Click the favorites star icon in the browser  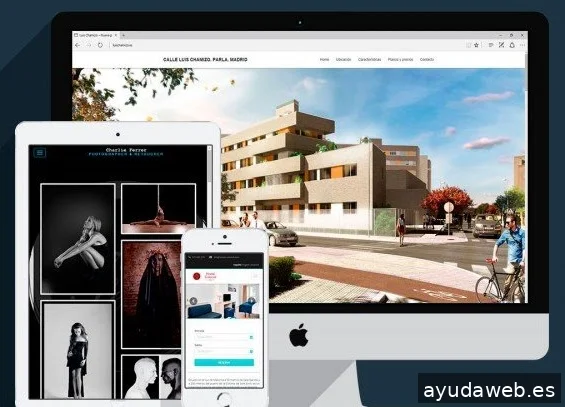coord(477,45)
